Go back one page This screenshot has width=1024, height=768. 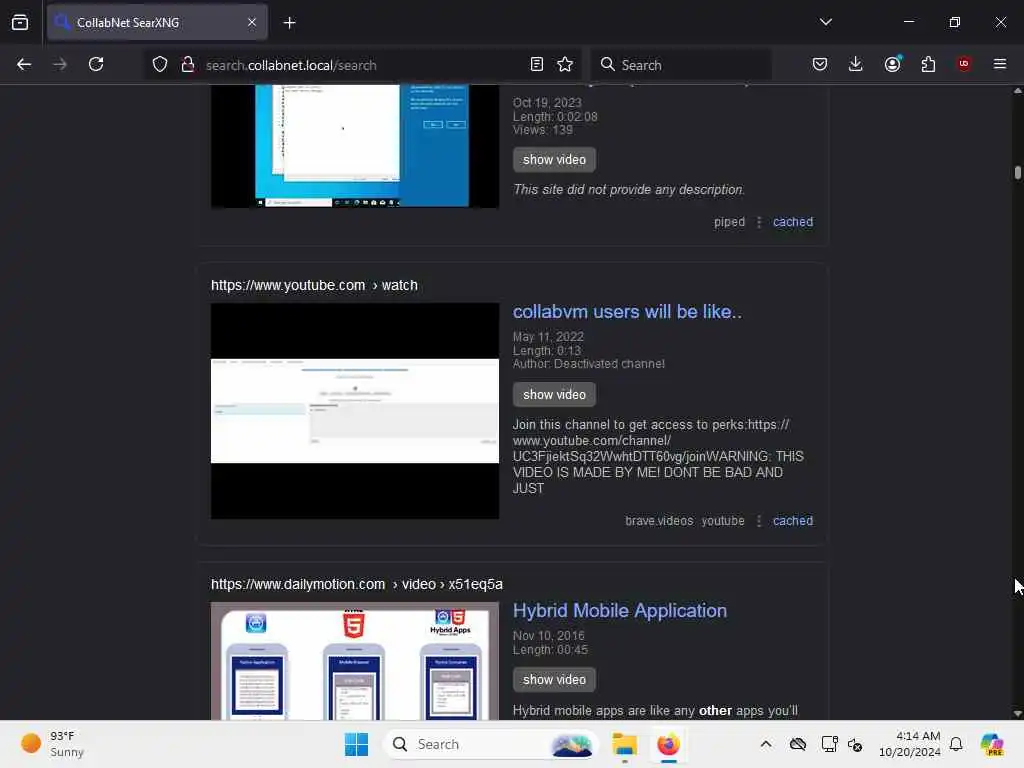(24, 64)
